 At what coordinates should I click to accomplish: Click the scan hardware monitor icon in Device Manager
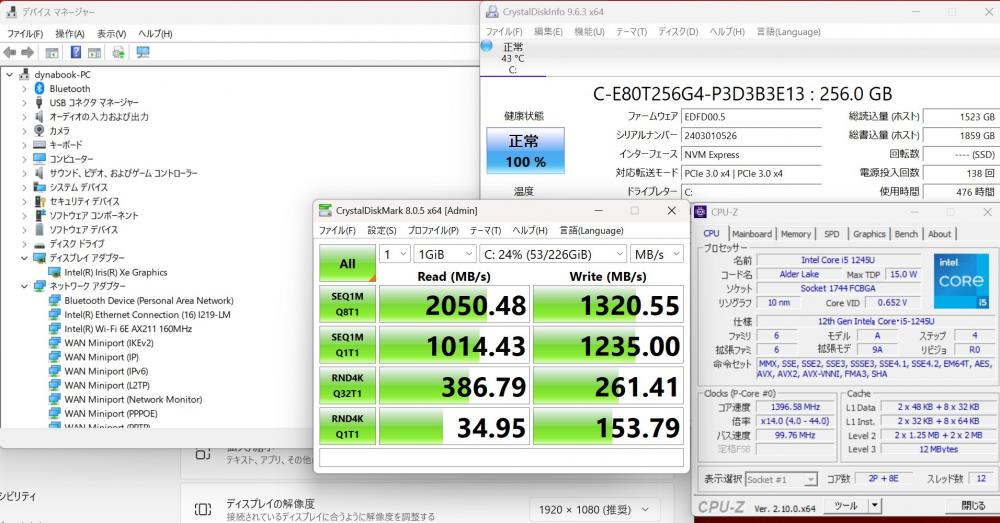click(x=143, y=52)
